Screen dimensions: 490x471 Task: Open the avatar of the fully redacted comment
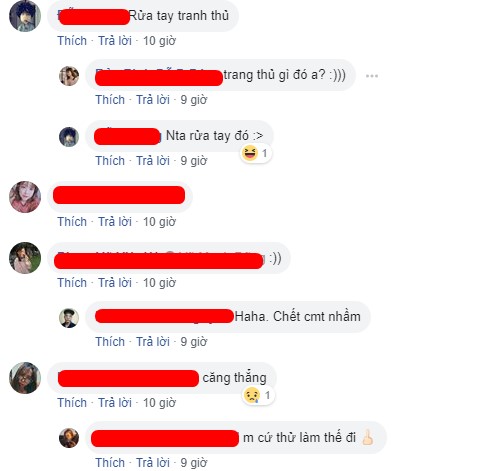coord(25,197)
